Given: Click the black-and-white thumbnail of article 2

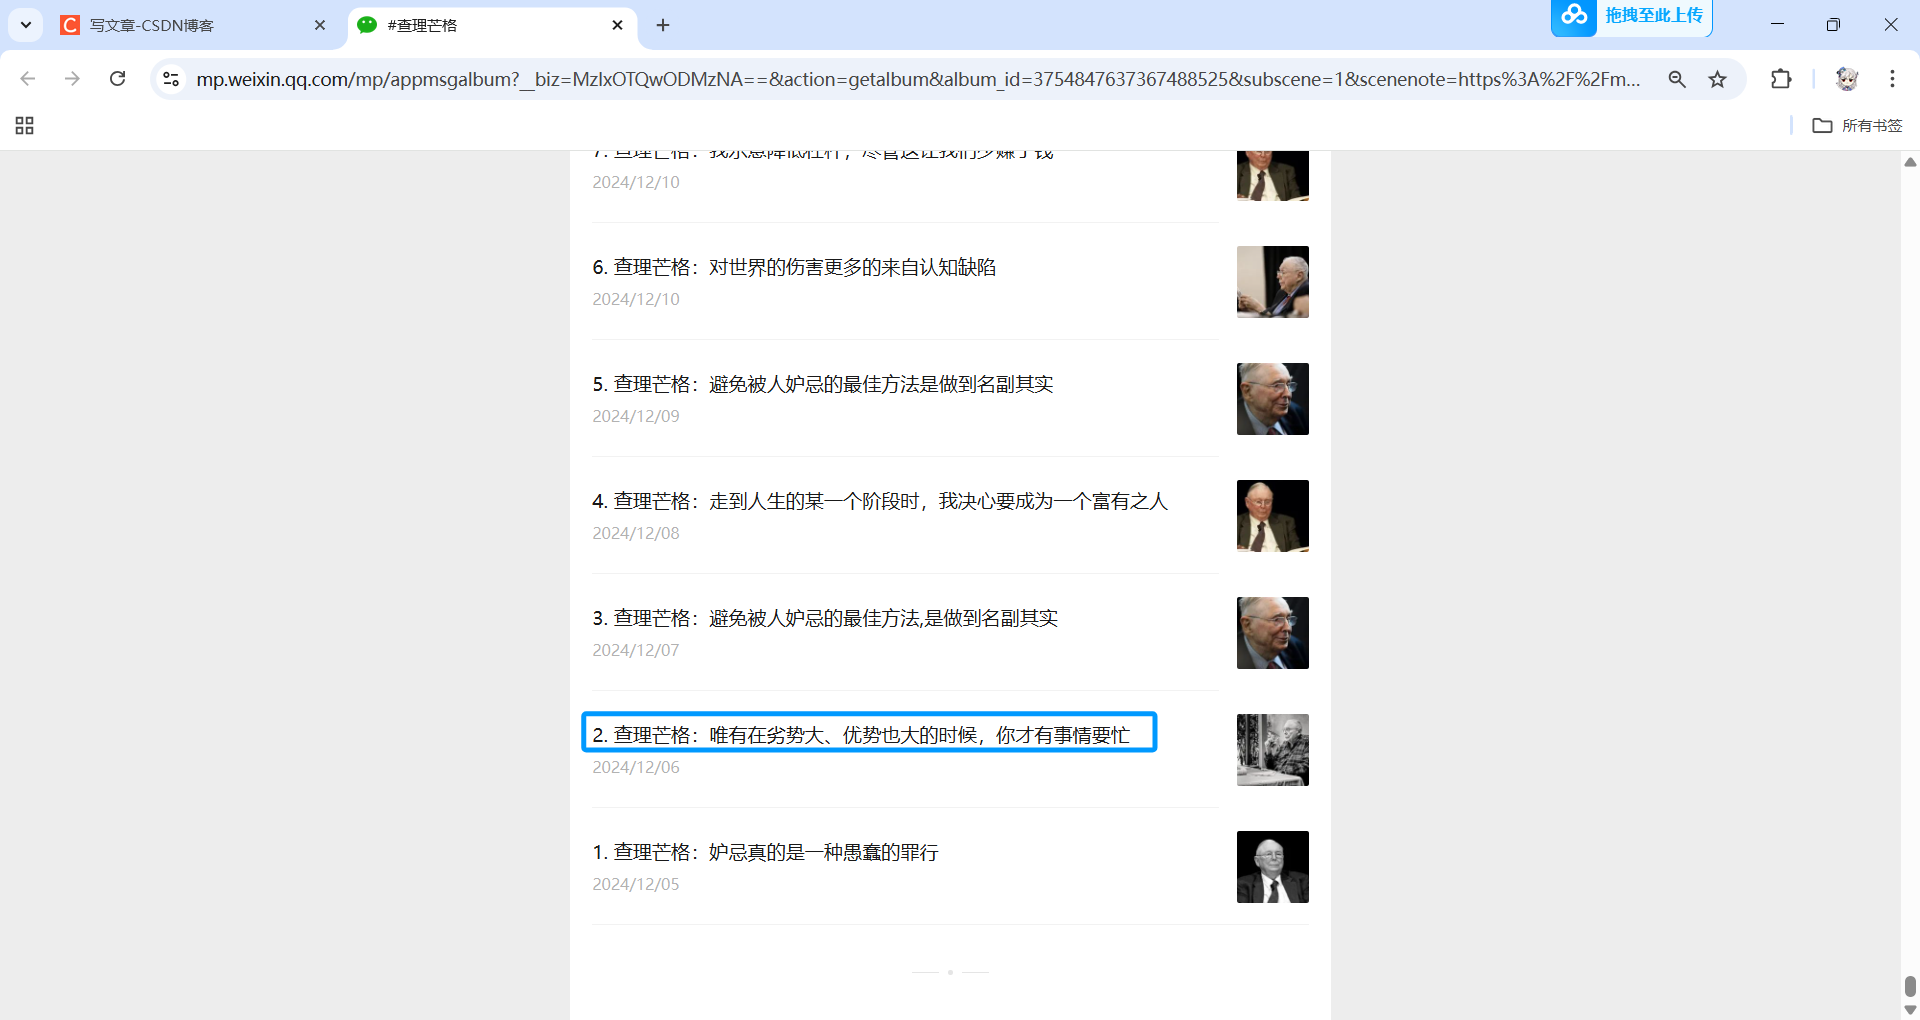Looking at the screenshot, I should [1273, 750].
